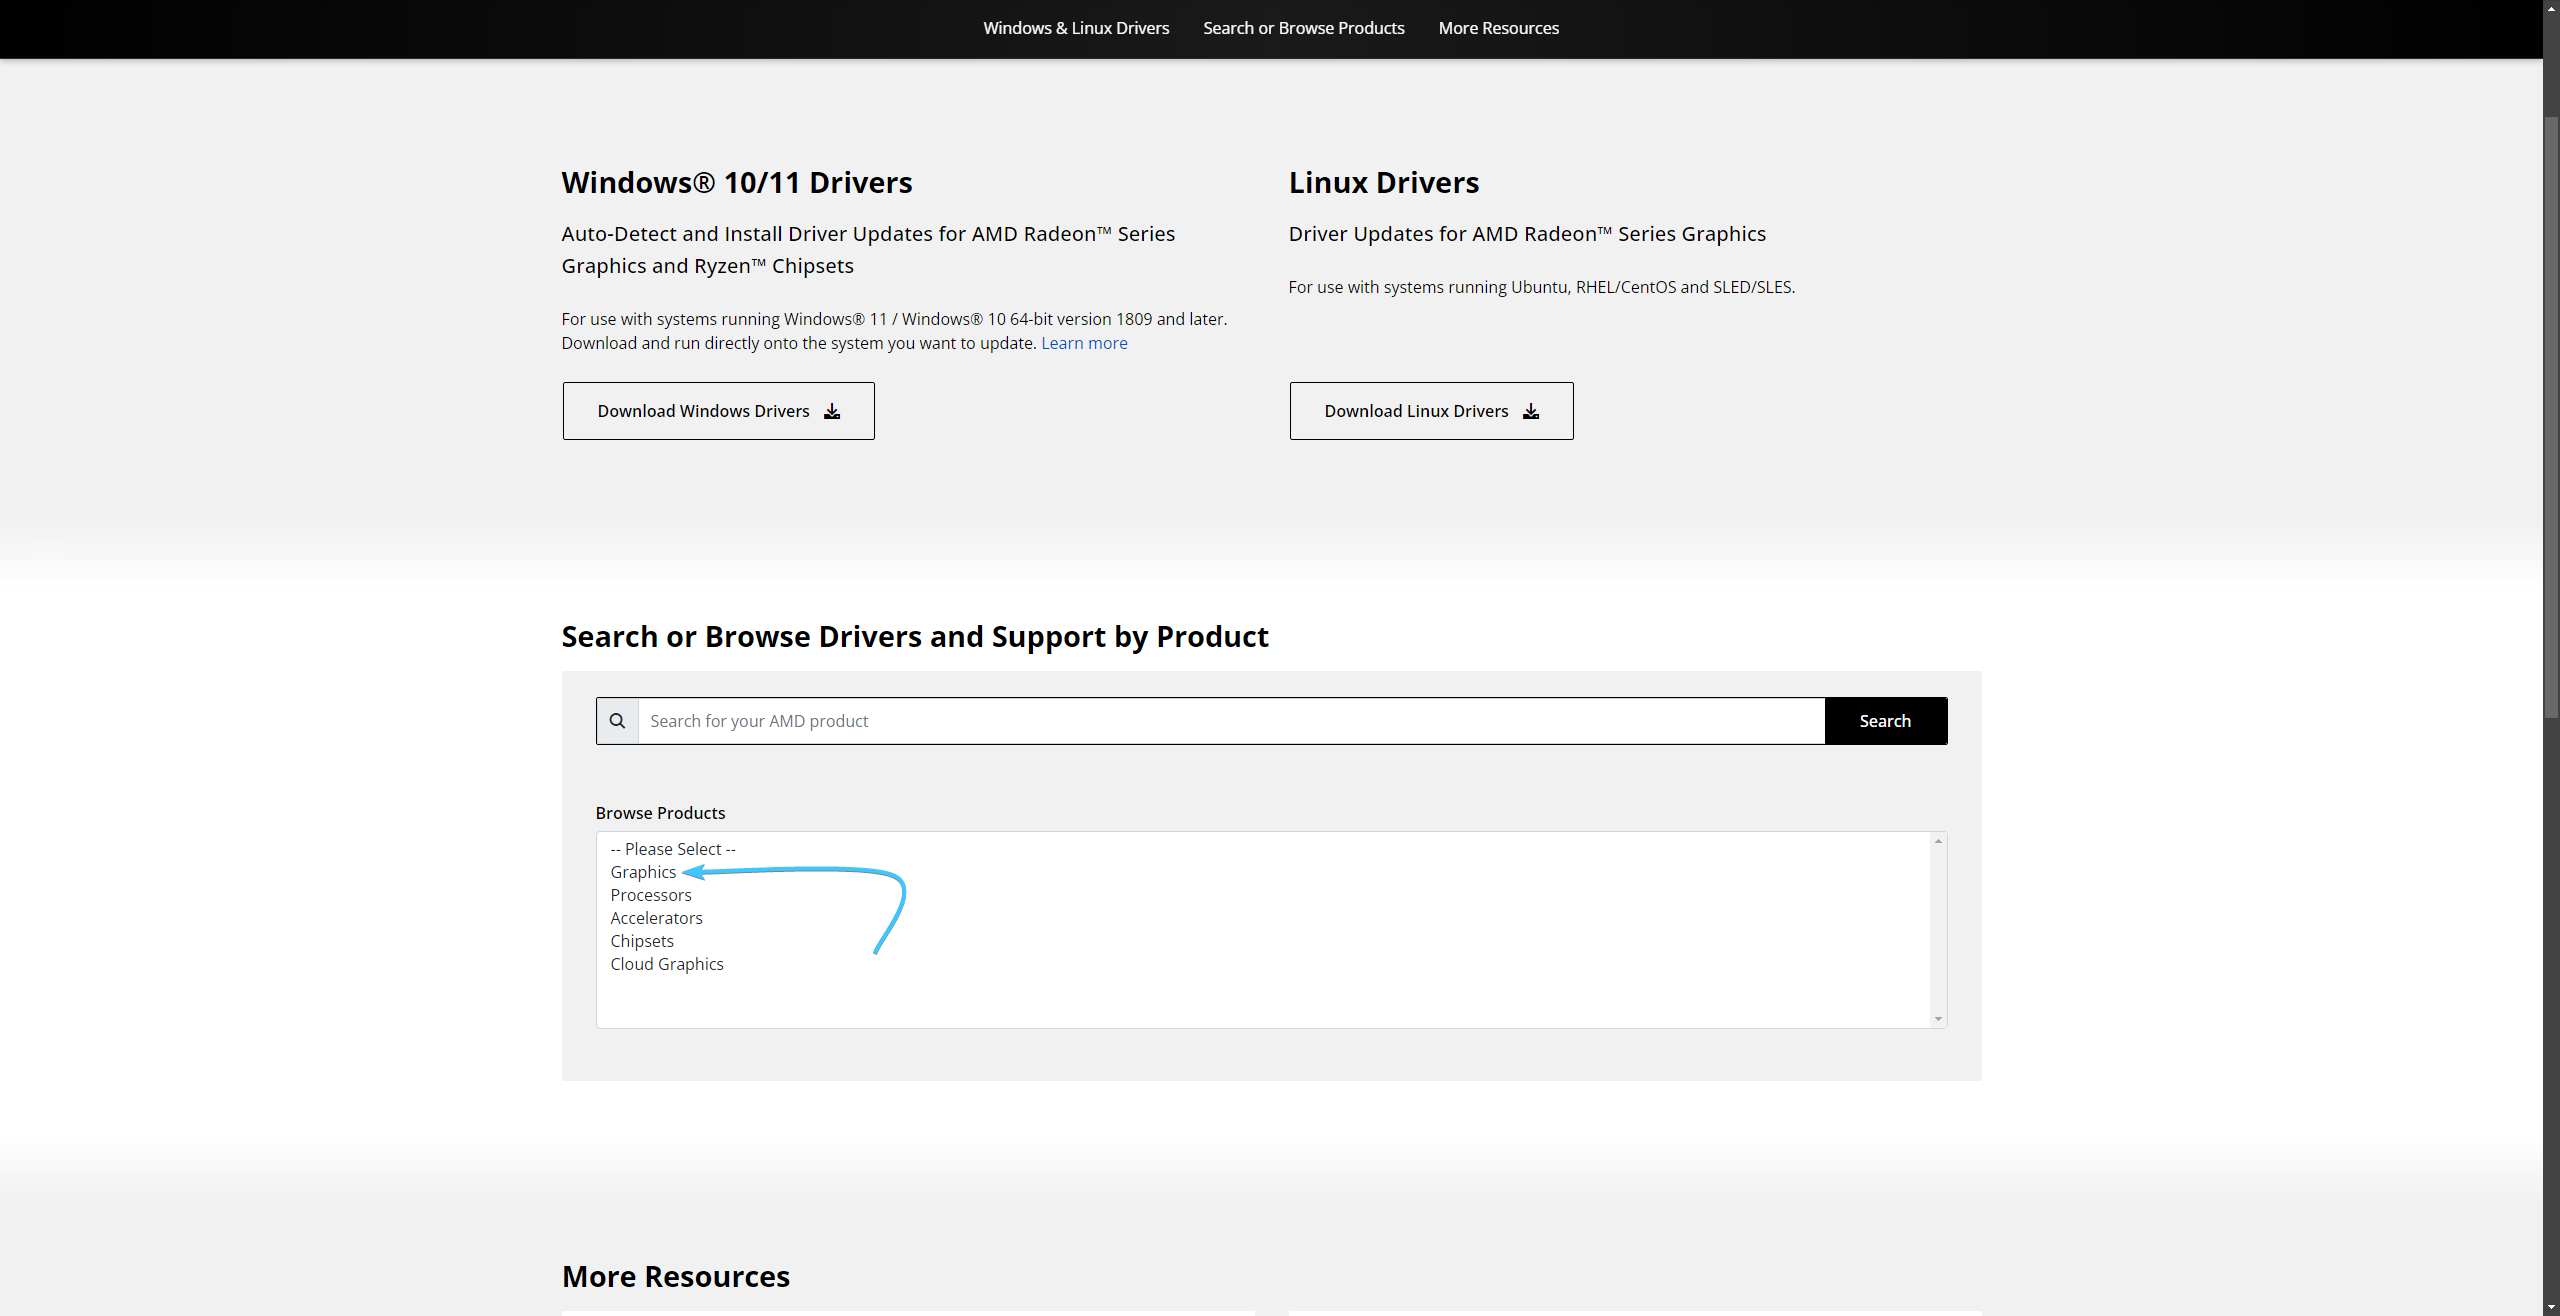Open the Windows & Linux Drivers nav item
This screenshot has width=2560, height=1316.
click(1076, 28)
